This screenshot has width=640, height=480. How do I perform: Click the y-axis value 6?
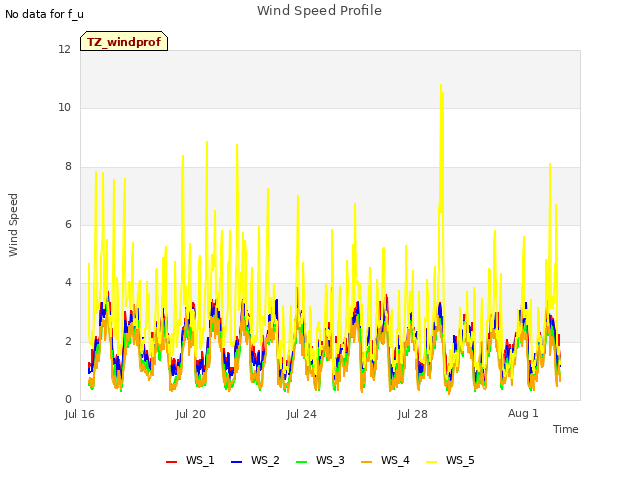[x=68, y=224]
